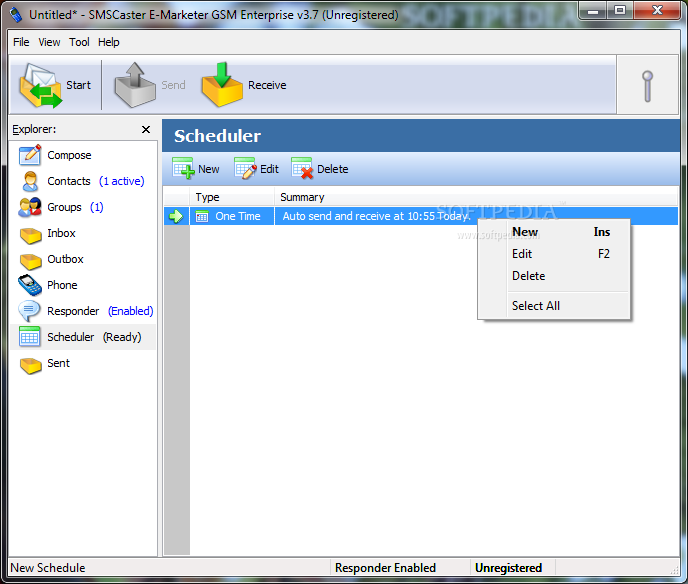The height and width of the screenshot is (584, 688).
Task: Open the Contacts icon in Explorer
Action: click(x=30, y=181)
